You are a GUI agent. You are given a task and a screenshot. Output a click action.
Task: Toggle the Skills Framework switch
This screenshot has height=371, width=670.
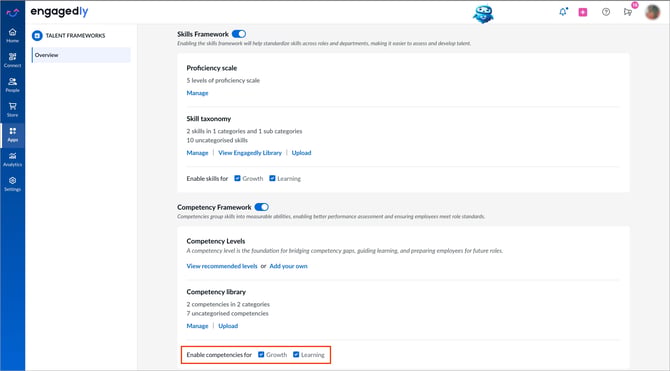[239, 34]
